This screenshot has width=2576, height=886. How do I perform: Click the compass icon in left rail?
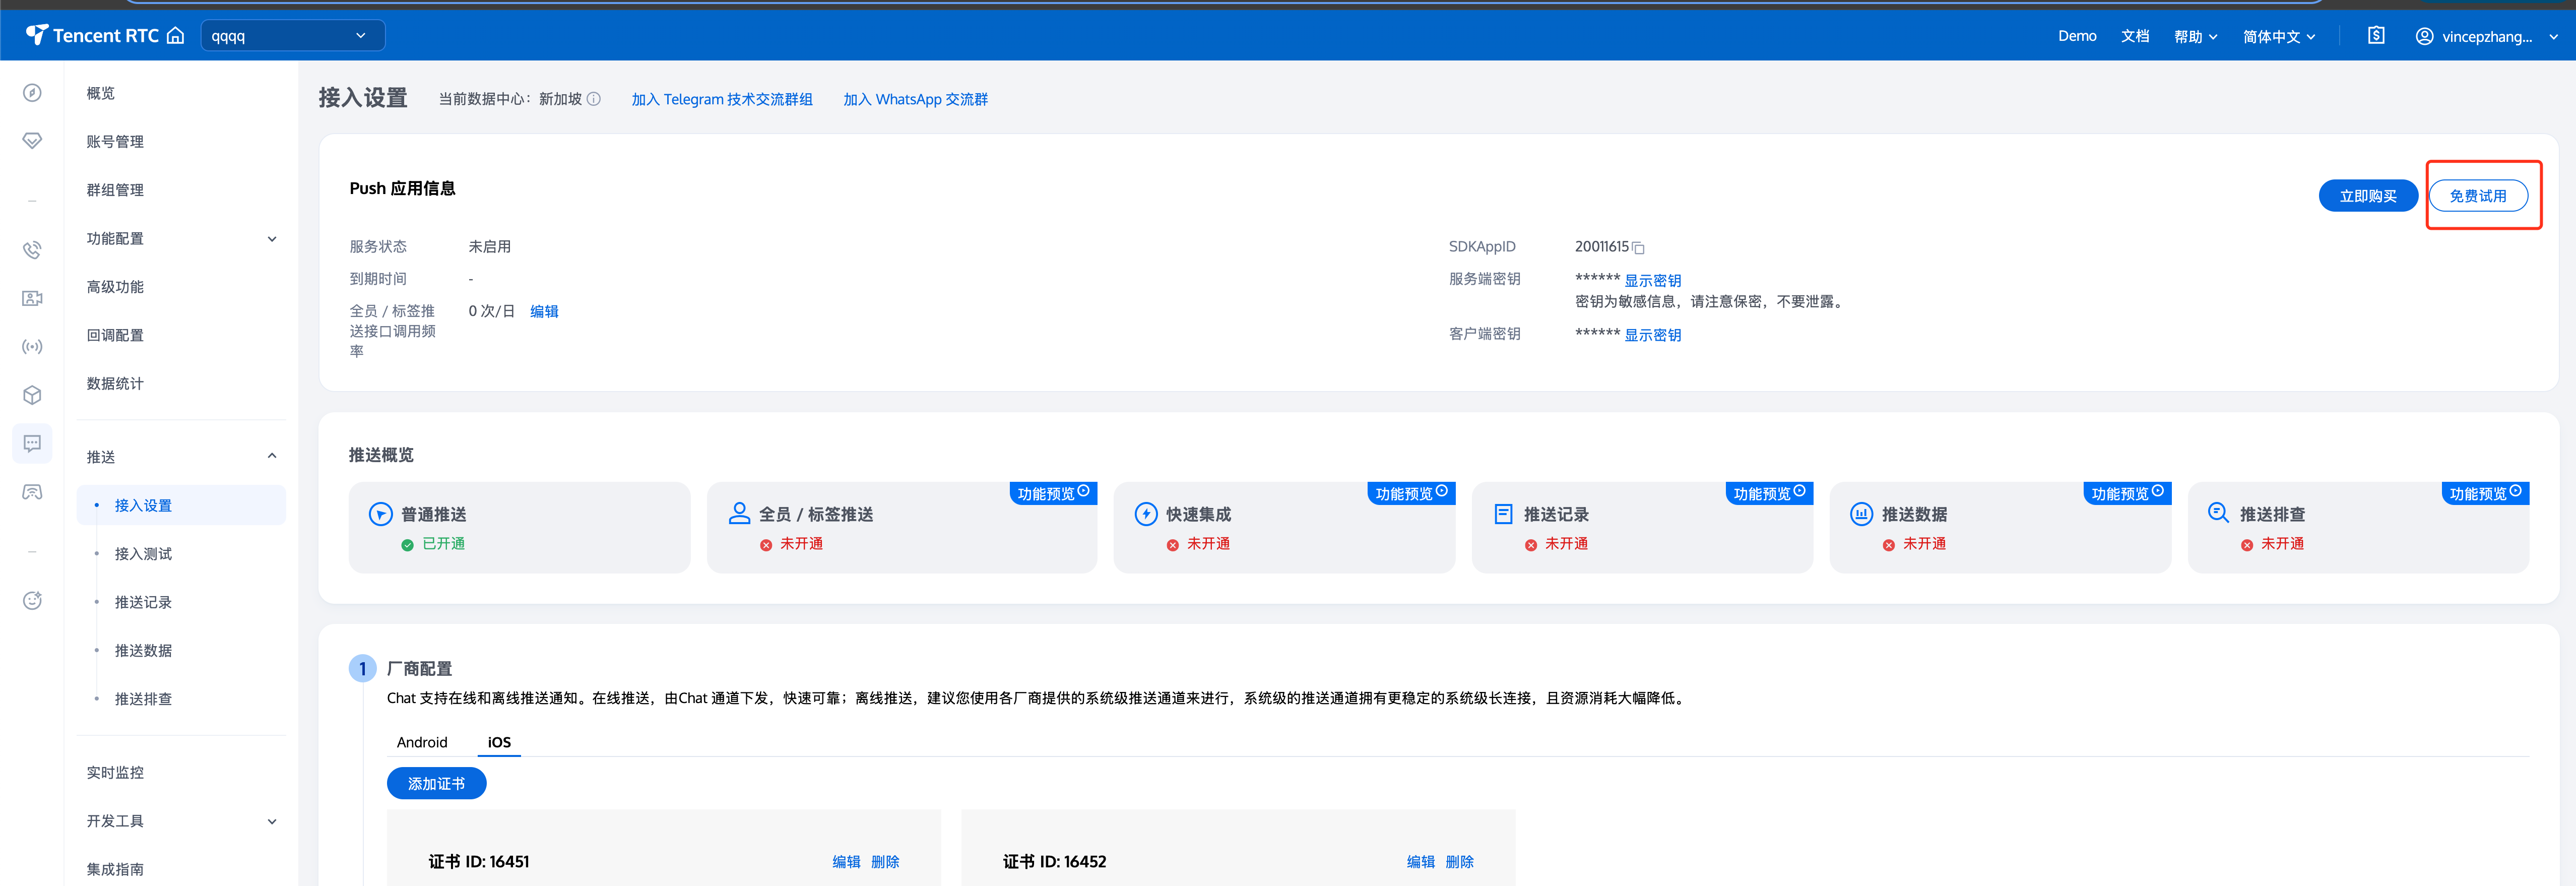click(x=32, y=93)
